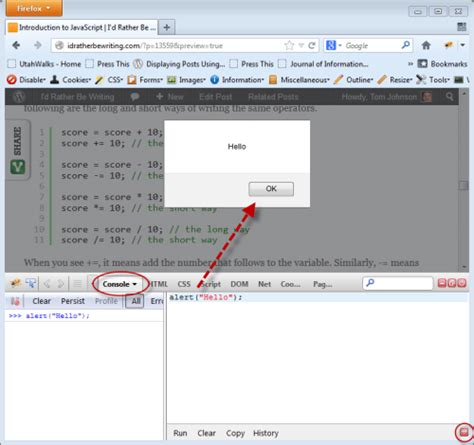474x445 pixels.
Task: Switch to the HTML tab in Firebug
Action: tap(158, 284)
